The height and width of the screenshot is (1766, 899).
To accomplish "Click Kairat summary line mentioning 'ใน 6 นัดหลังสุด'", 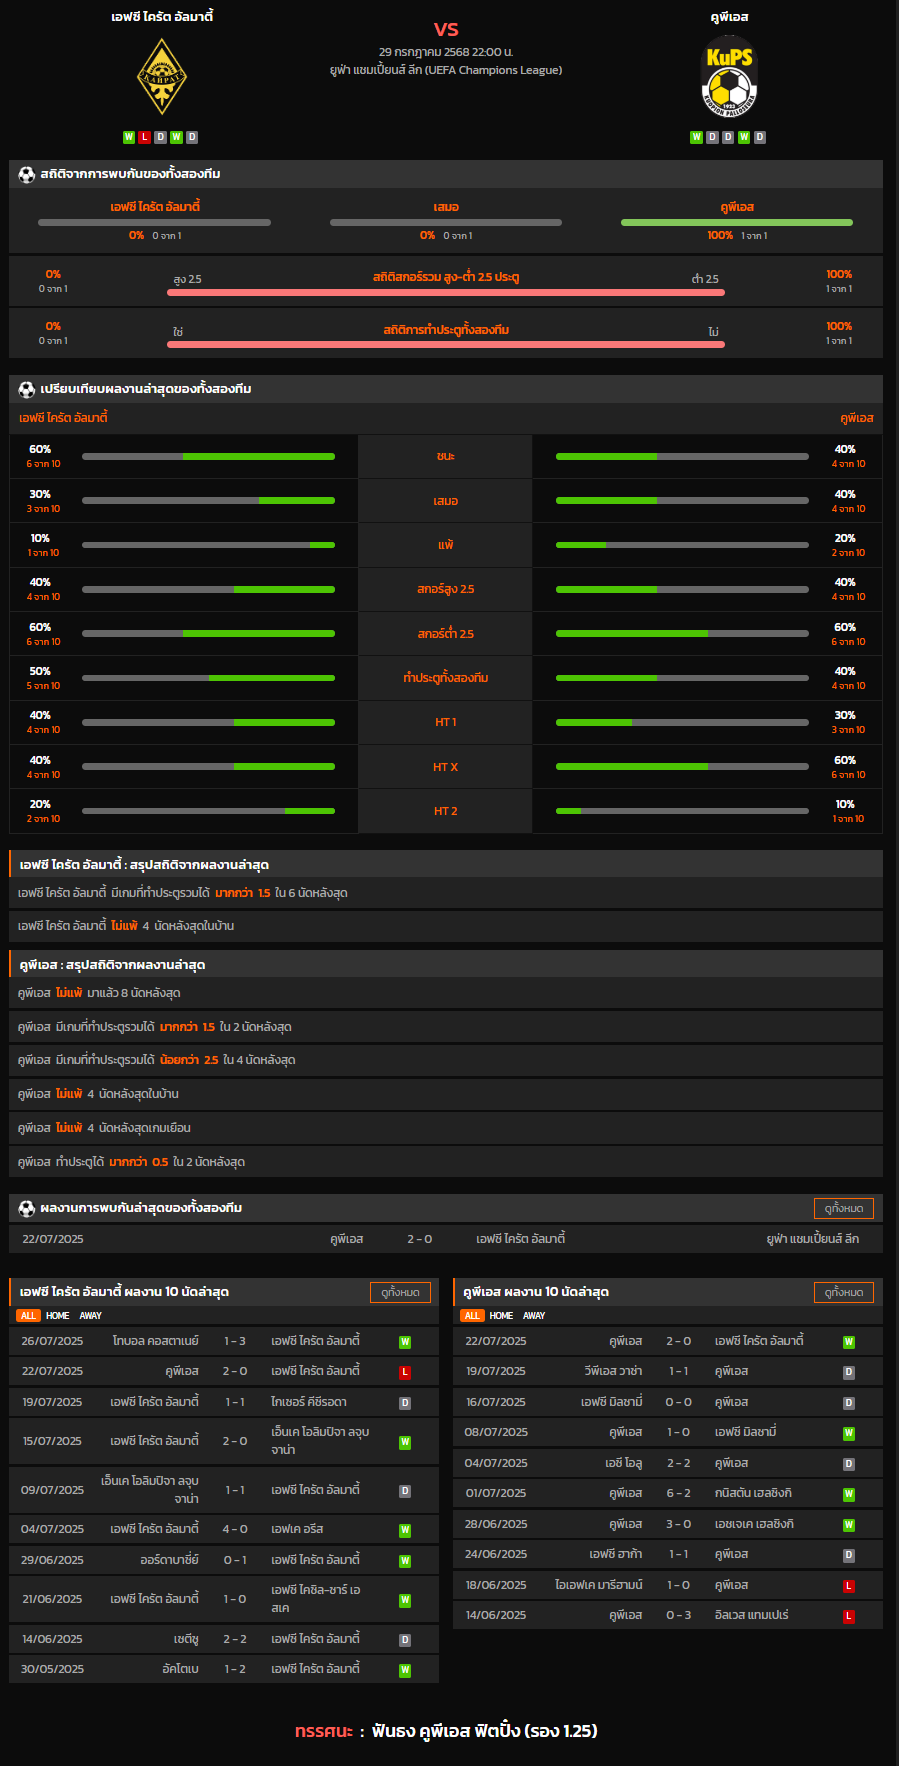I will click(x=446, y=893).
